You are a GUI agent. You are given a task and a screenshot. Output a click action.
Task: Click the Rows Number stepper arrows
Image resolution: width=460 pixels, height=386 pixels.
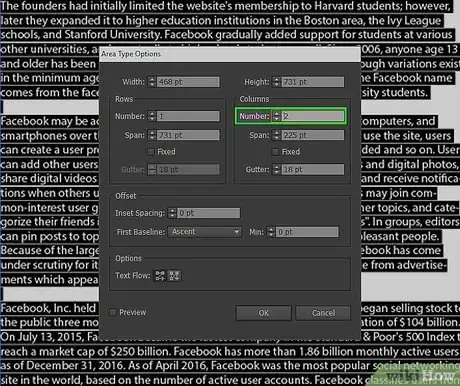click(152, 116)
